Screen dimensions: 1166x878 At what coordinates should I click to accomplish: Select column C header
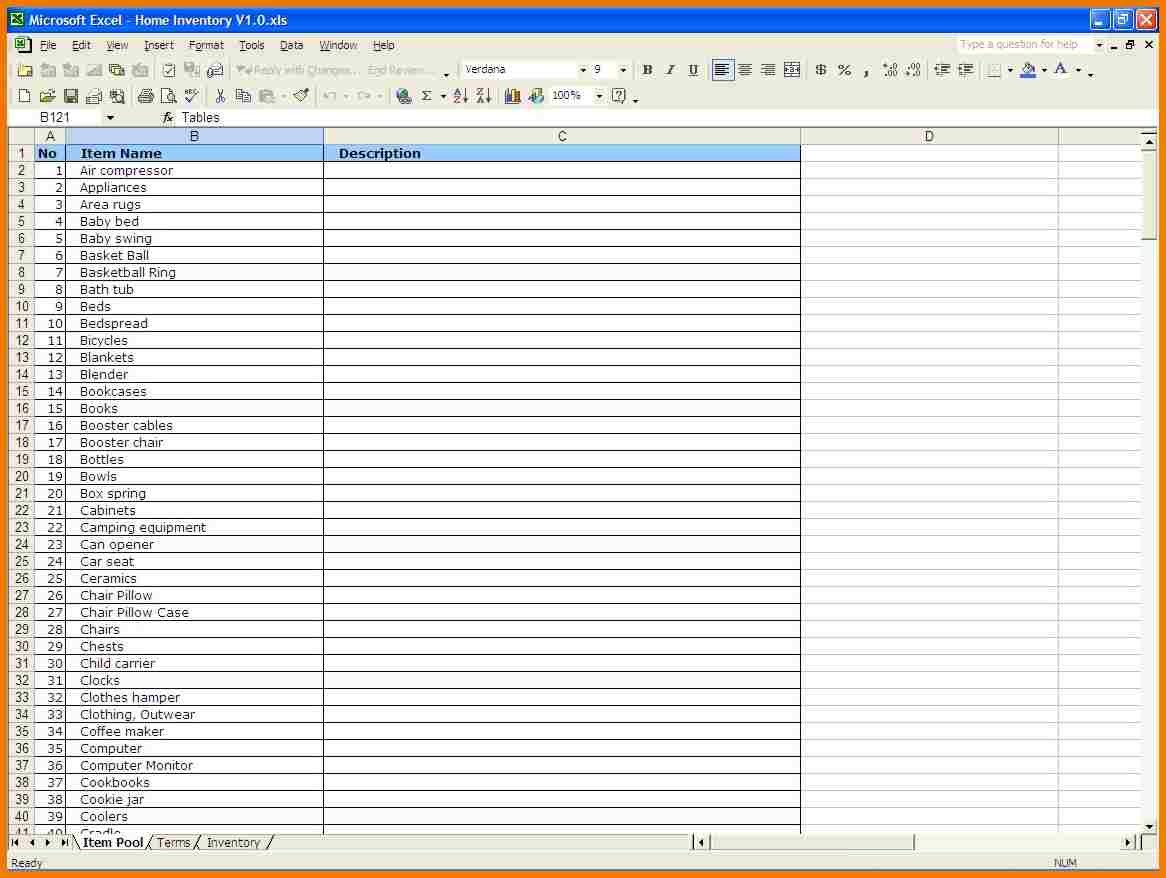pos(562,136)
